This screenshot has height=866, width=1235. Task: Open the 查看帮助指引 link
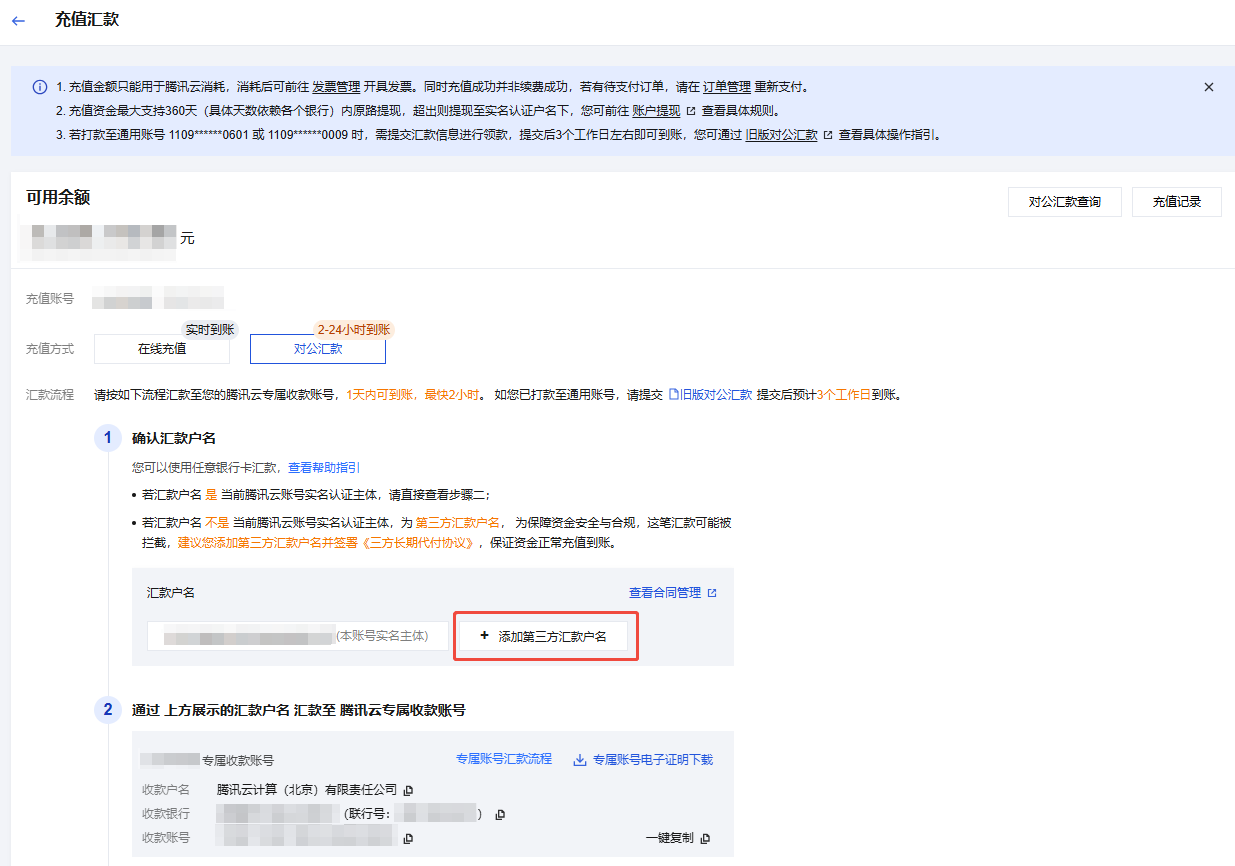[324, 467]
